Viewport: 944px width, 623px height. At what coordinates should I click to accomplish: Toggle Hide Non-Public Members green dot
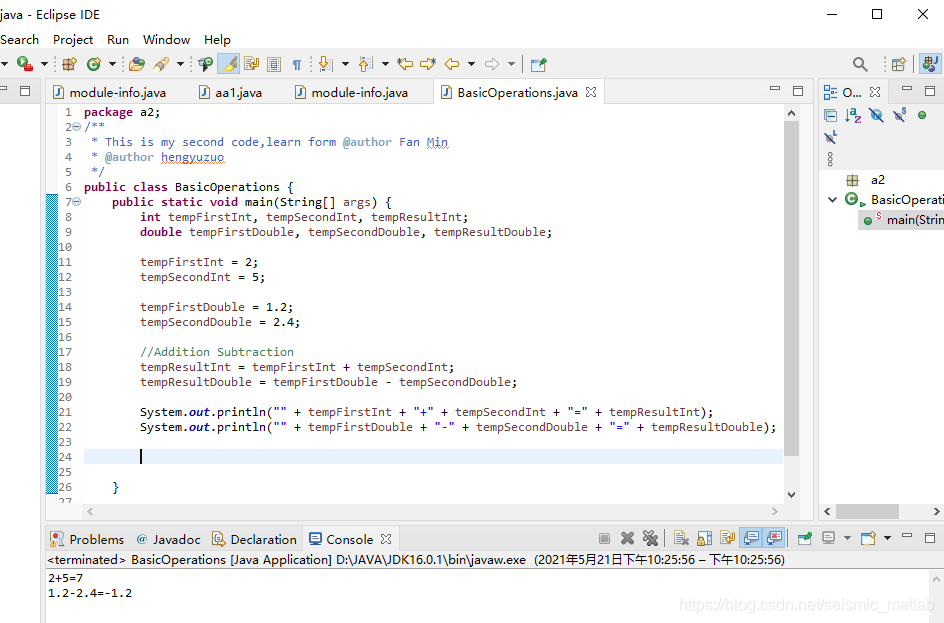(x=922, y=115)
